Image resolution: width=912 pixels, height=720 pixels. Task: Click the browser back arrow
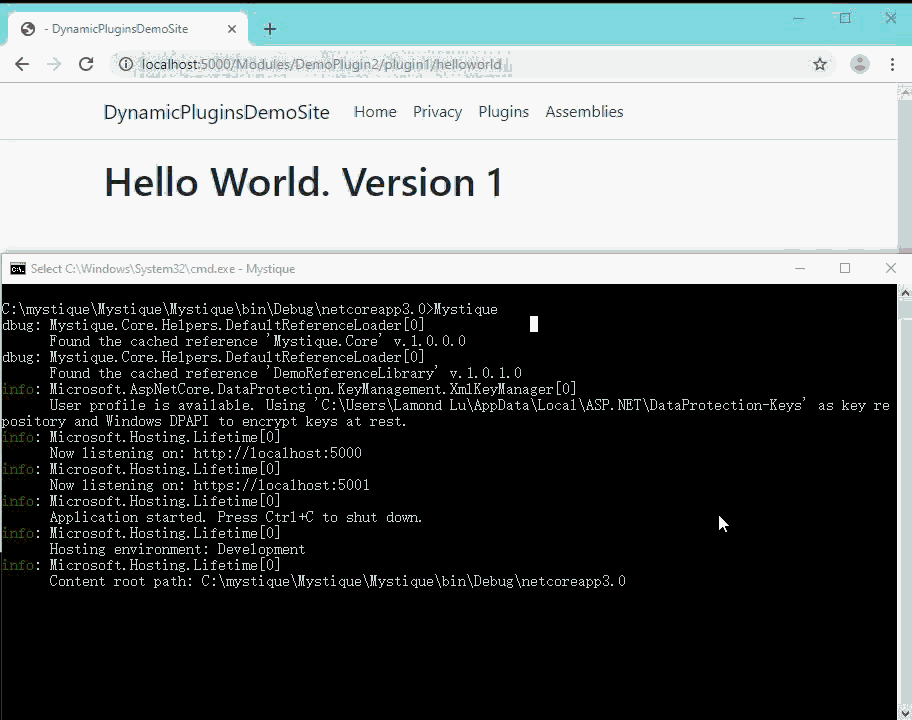[22, 64]
